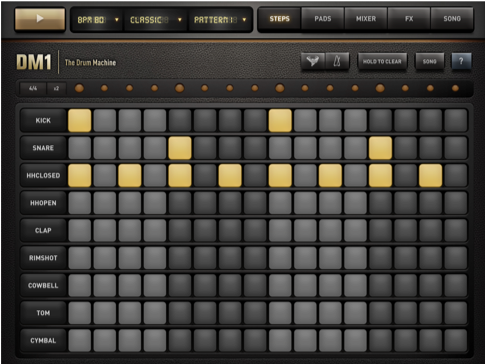Select the Rimshot instrument label

43,258
